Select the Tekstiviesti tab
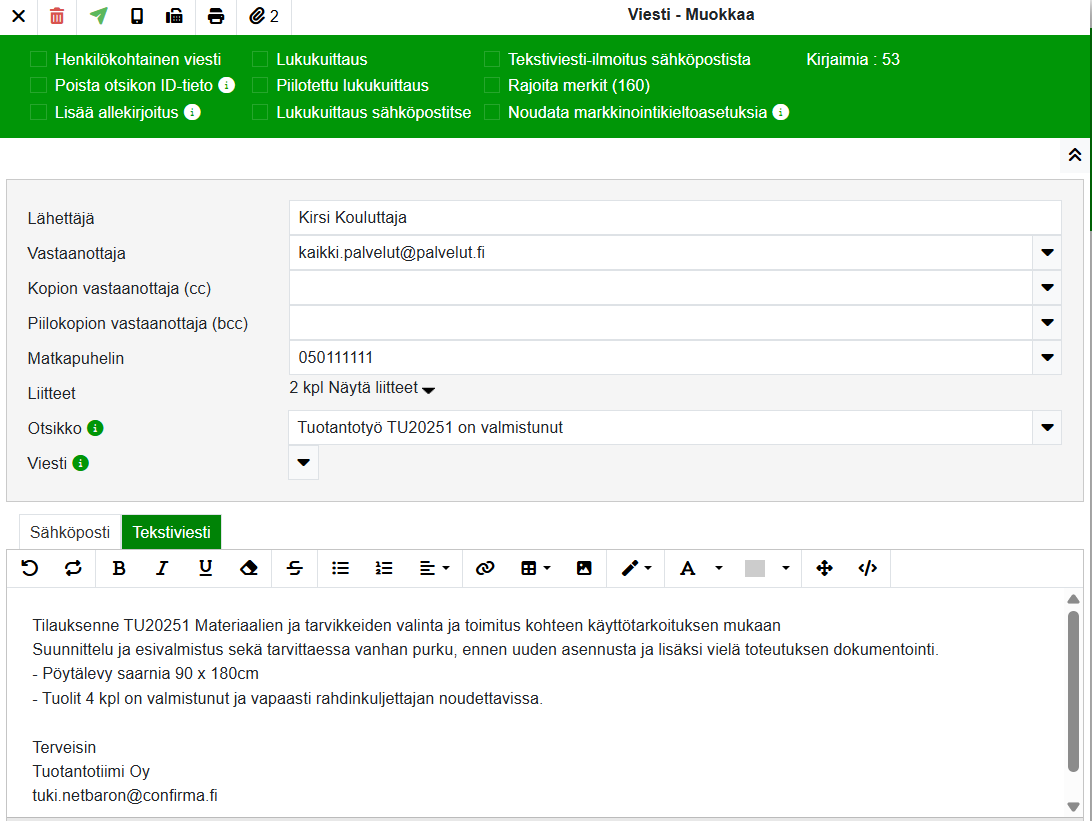Viewport: 1092px width, 821px height. click(171, 532)
